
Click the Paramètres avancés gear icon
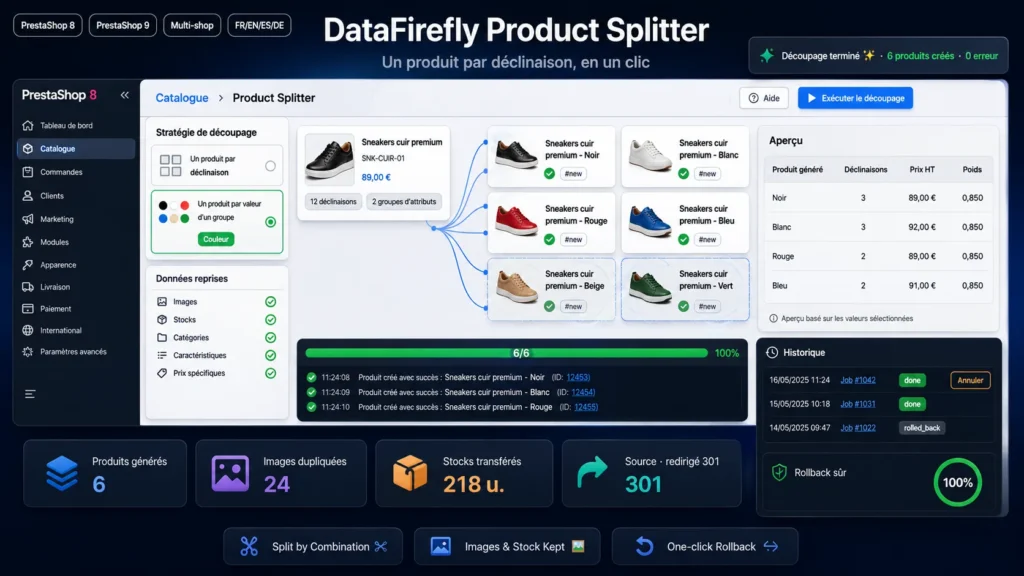click(27, 352)
